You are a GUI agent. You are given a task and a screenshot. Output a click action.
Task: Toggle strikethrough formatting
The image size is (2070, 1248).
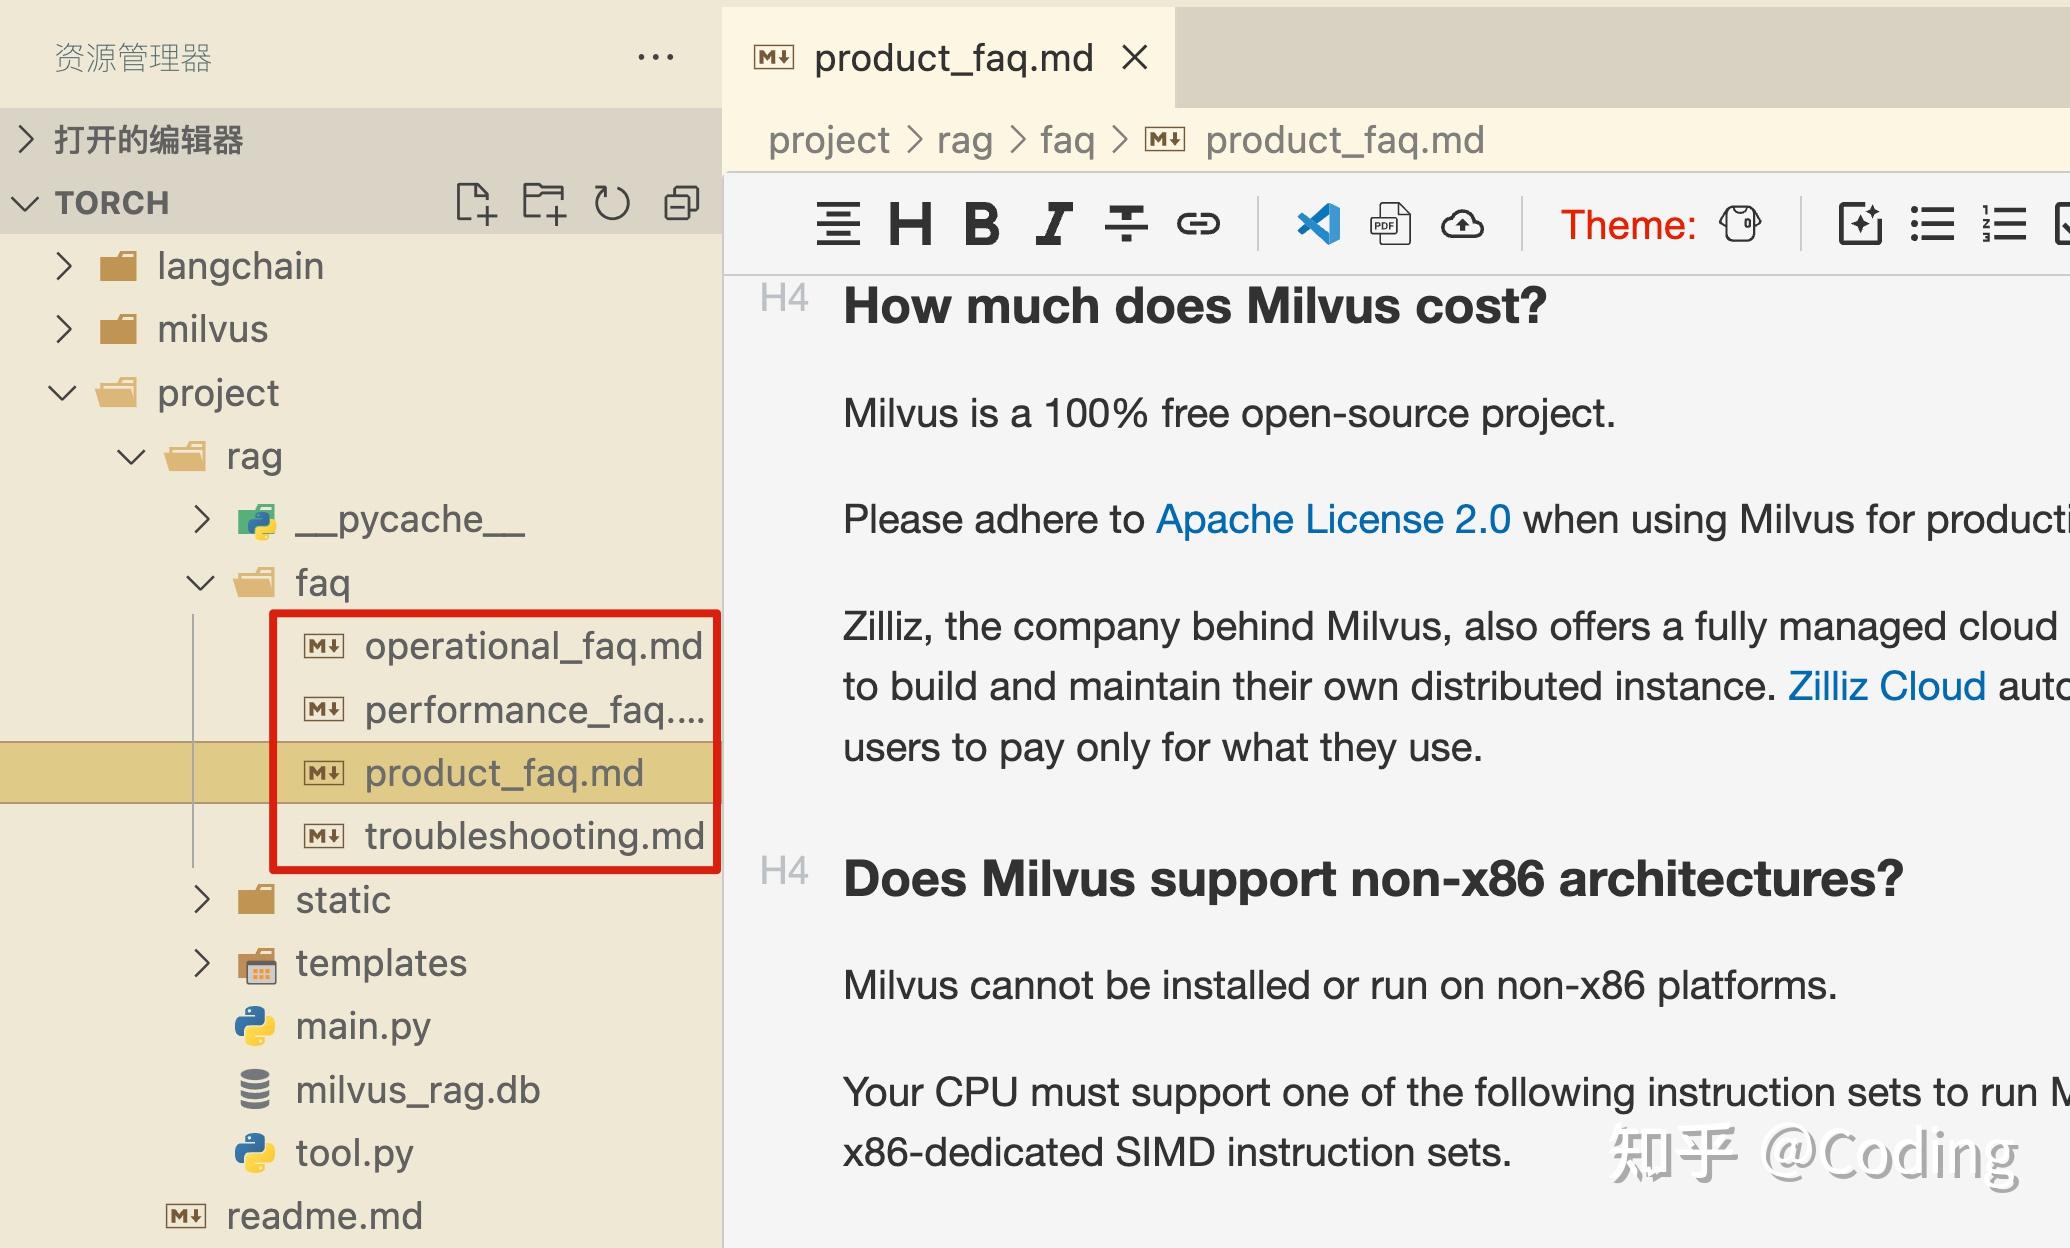1127,223
